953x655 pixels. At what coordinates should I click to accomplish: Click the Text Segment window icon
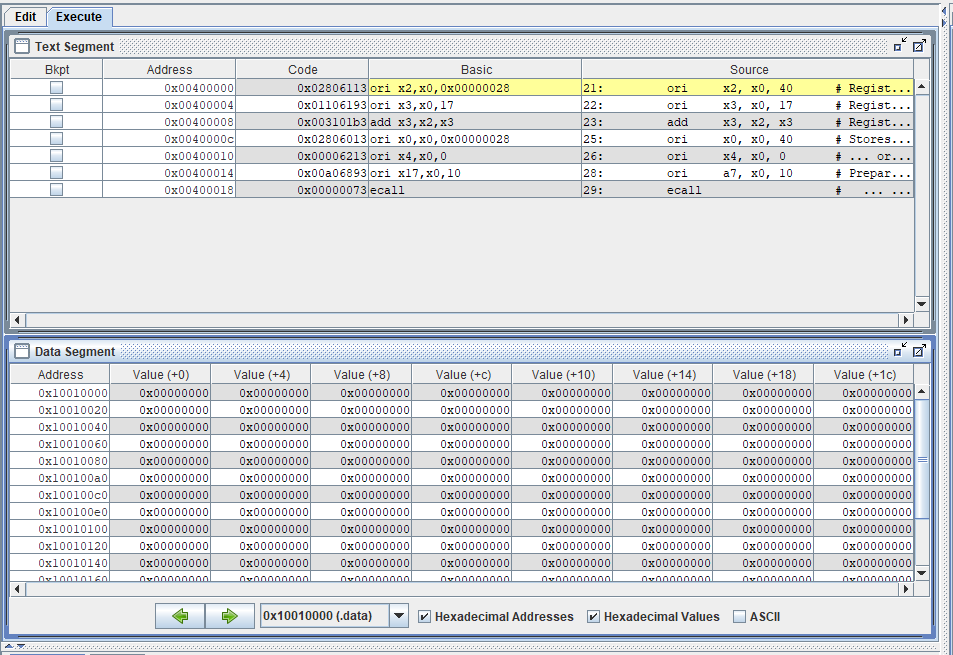22,46
